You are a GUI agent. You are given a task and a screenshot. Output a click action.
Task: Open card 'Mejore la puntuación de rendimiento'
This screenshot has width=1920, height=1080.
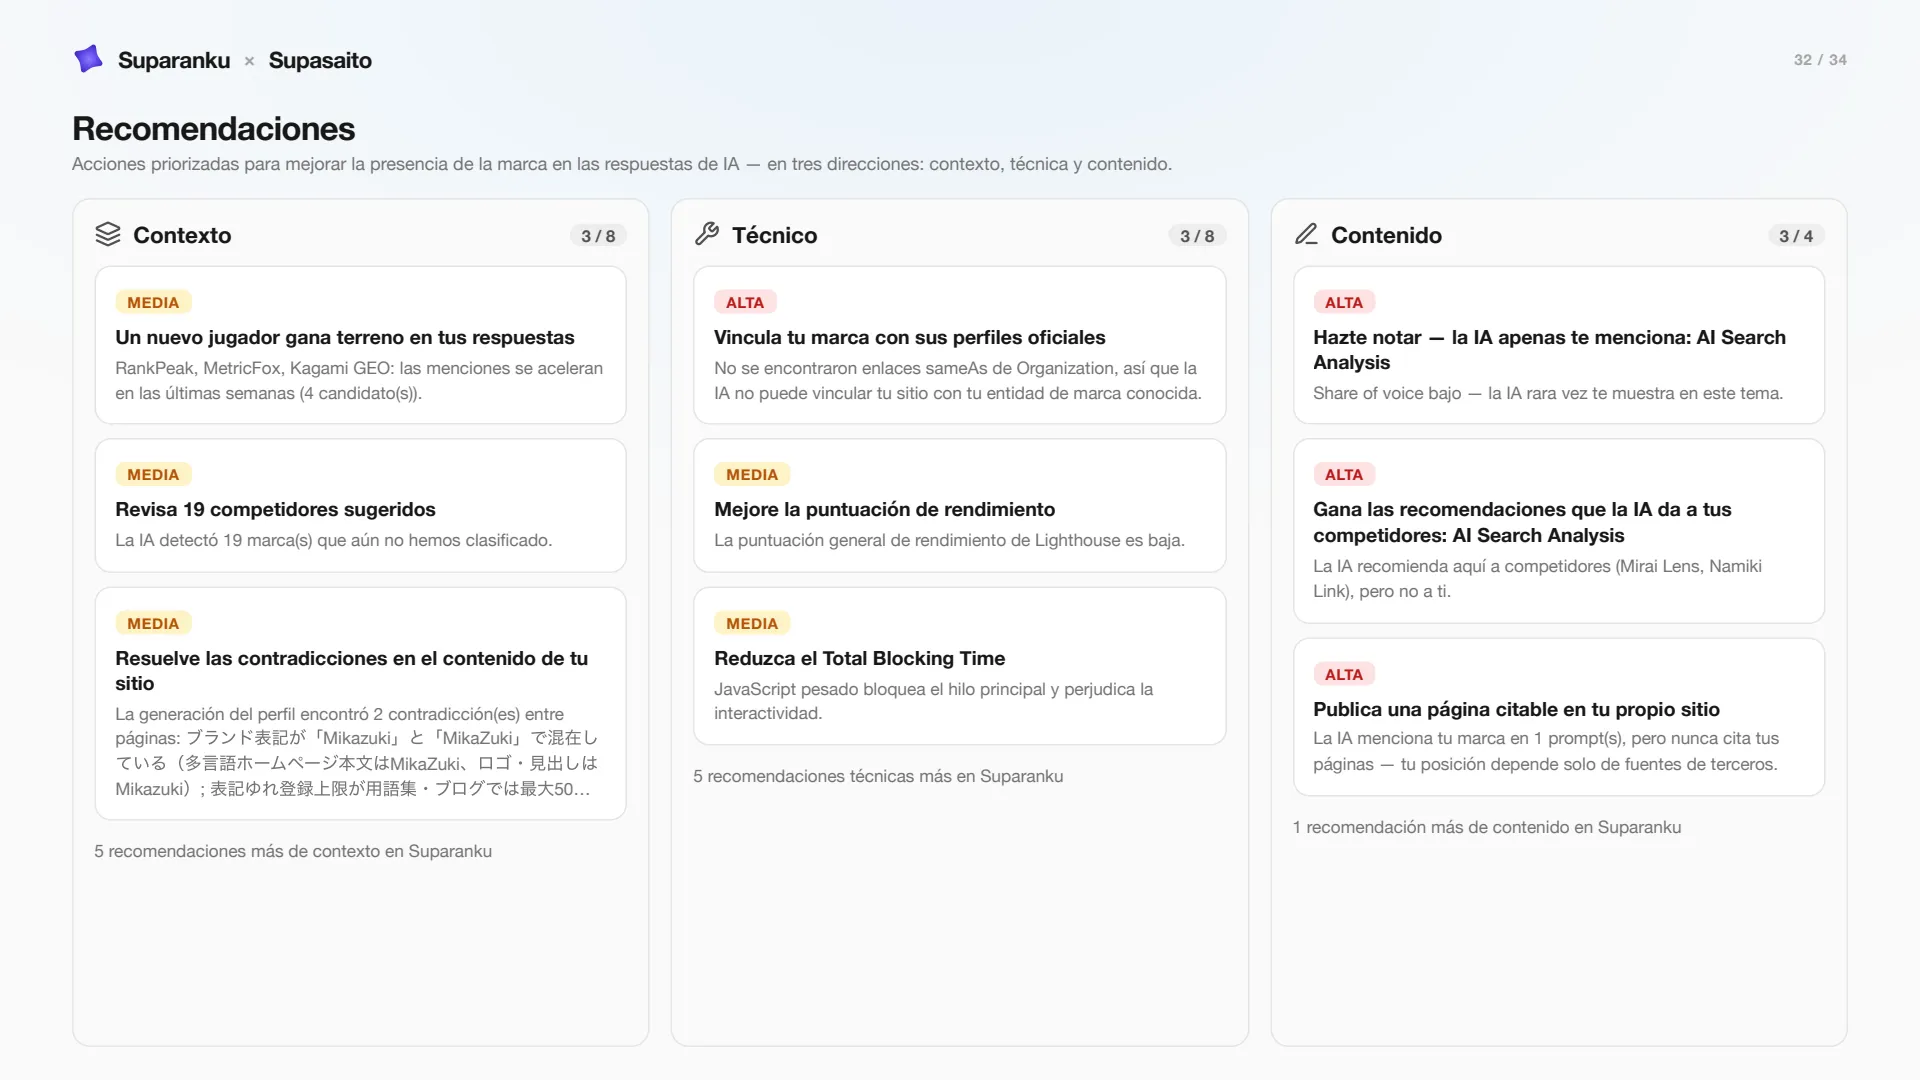tap(960, 505)
